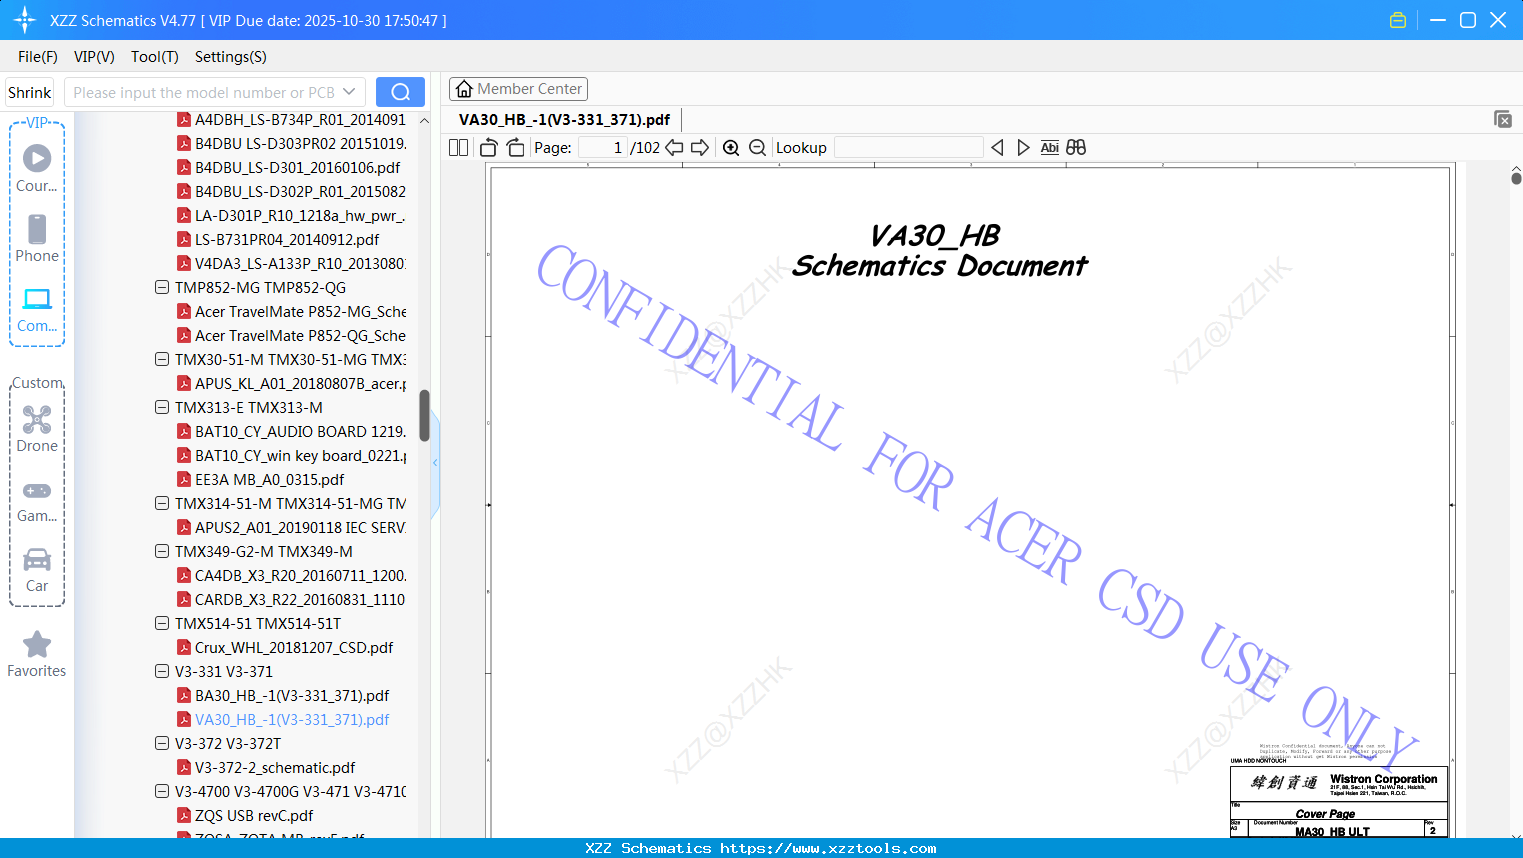The image size is (1523, 858).
Task: Open the Car schematics category
Action: 37,570
